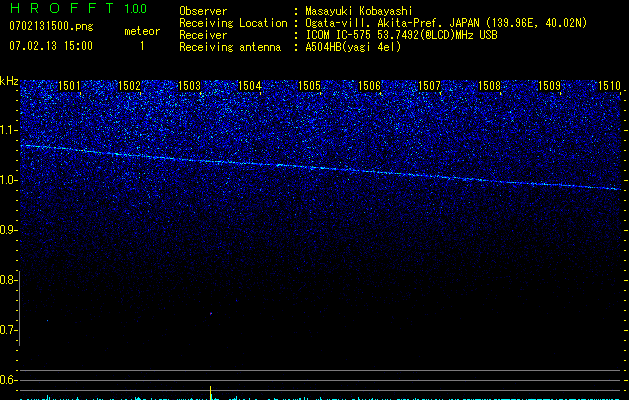Click the Receiving Location field label
The width and height of the screenshot is (629, 400).
233,23
